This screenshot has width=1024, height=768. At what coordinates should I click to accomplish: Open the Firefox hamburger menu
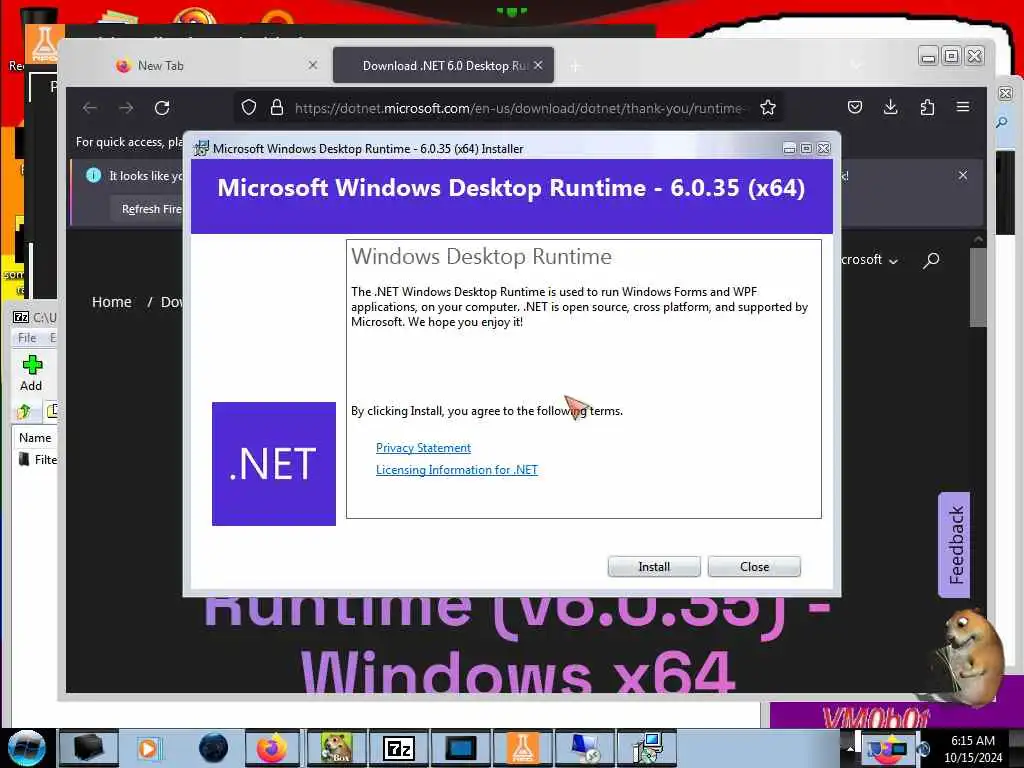point(963,106)
